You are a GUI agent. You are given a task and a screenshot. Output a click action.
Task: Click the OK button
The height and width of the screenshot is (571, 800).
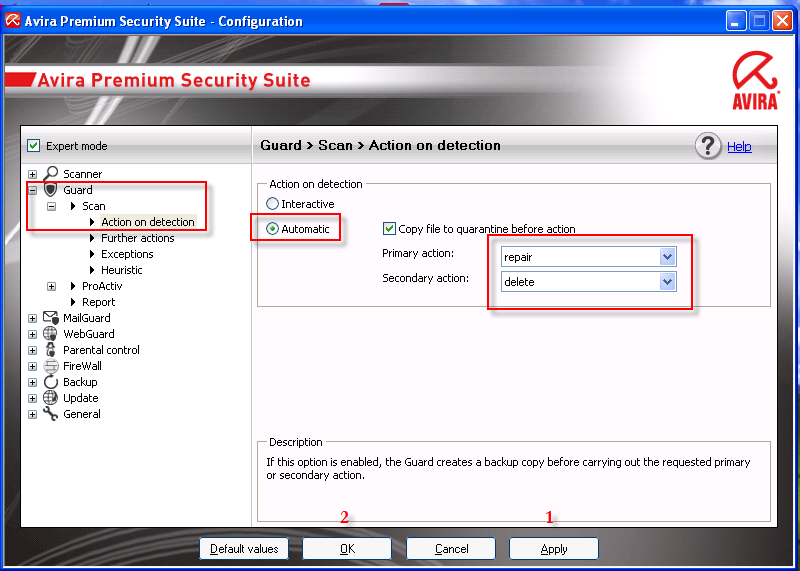coord(347,549)
